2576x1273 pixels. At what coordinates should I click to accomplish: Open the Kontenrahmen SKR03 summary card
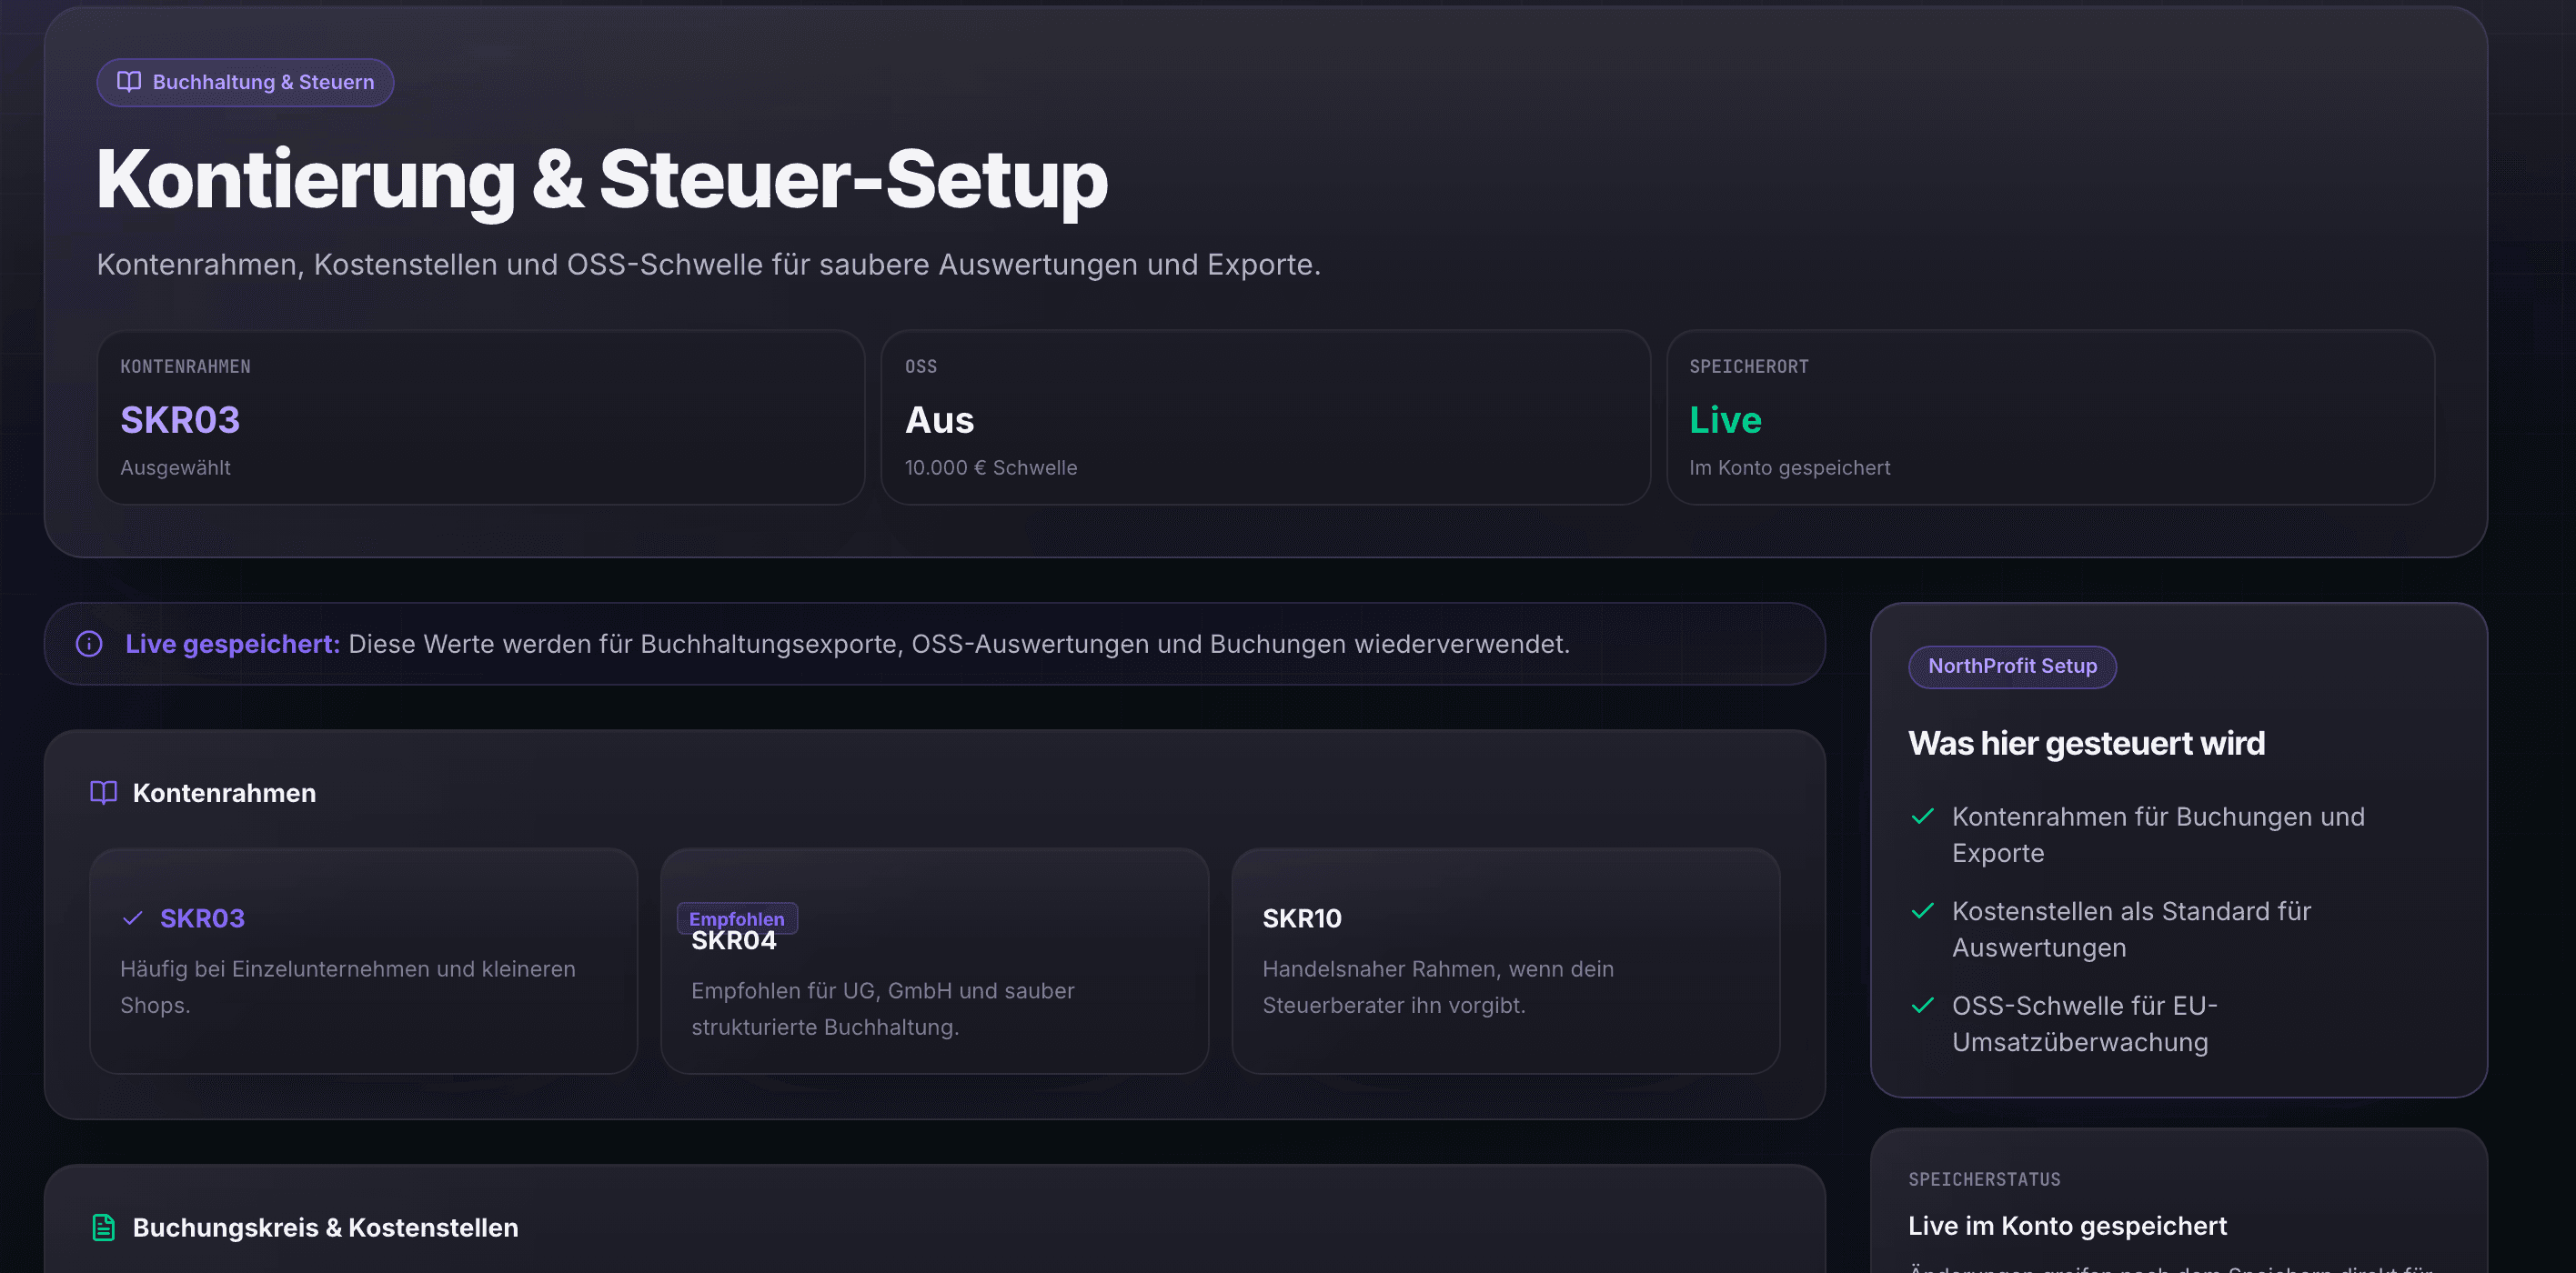[x=481, y=418]
